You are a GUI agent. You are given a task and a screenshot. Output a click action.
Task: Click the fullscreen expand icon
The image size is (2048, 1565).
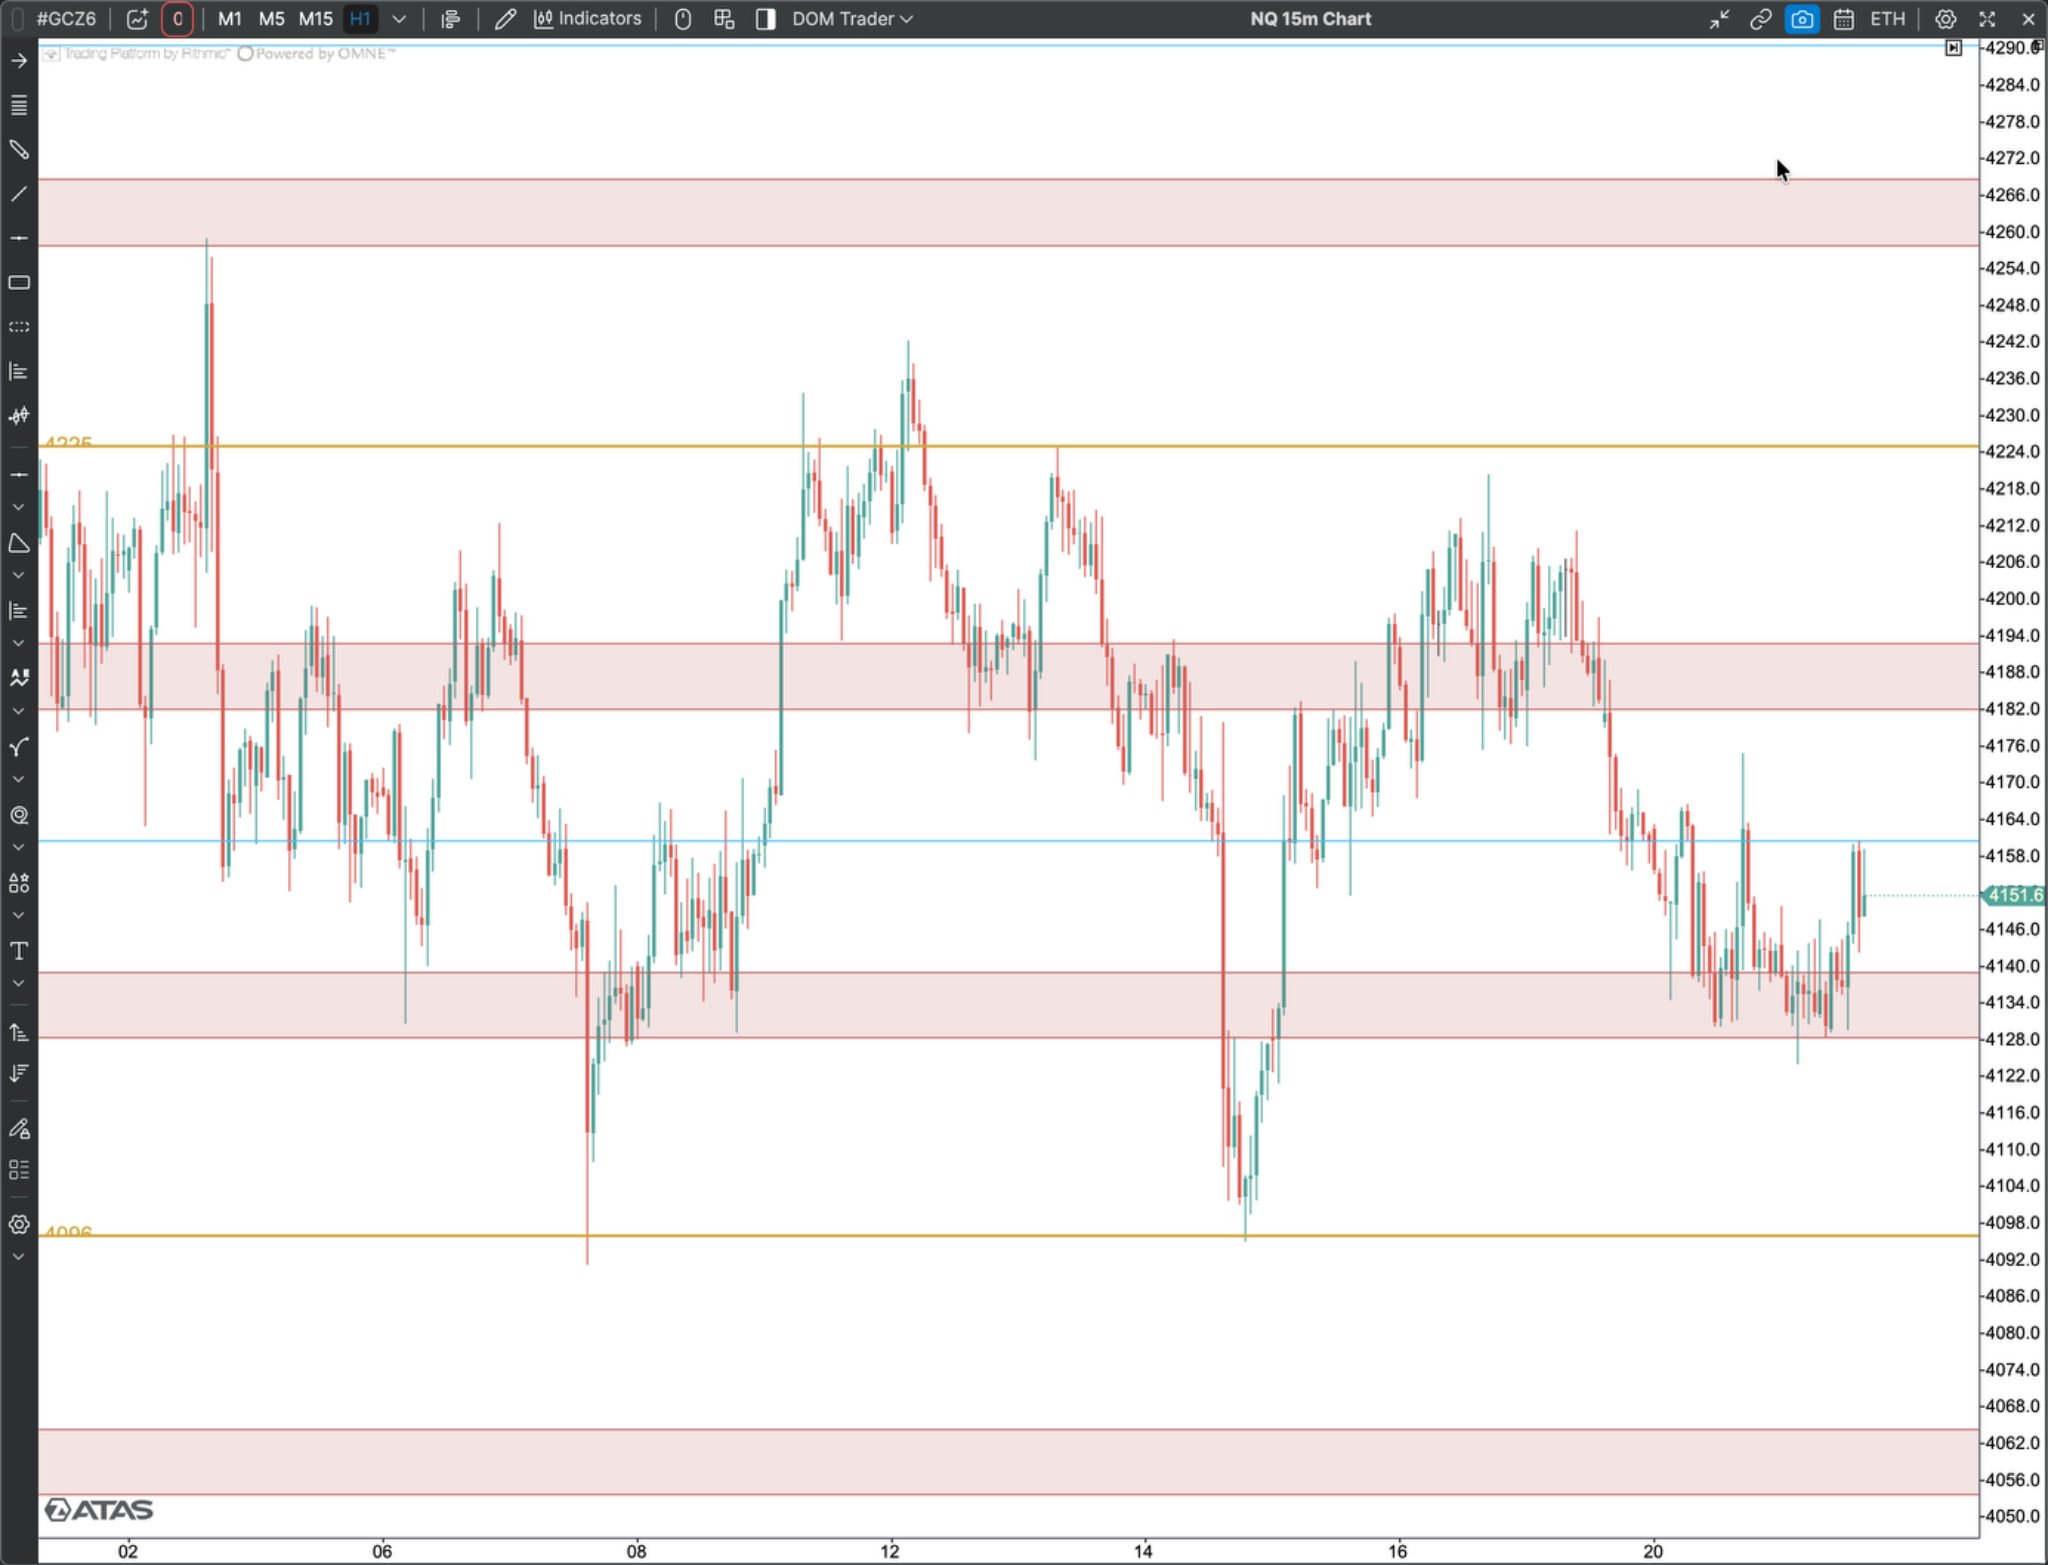point(1987,19)
